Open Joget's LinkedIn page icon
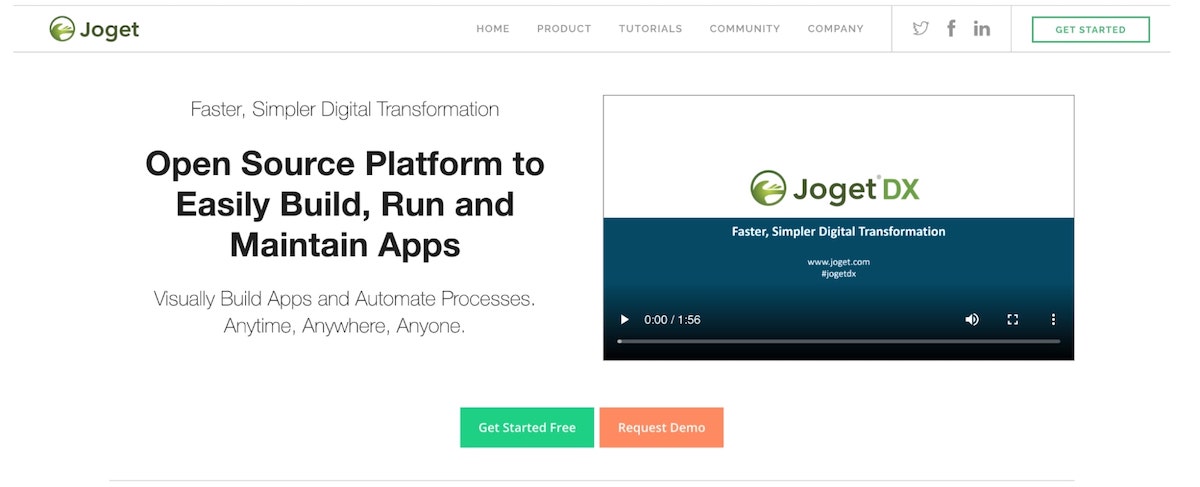This screenshot has height=487, width=1200. coord(982,28)
